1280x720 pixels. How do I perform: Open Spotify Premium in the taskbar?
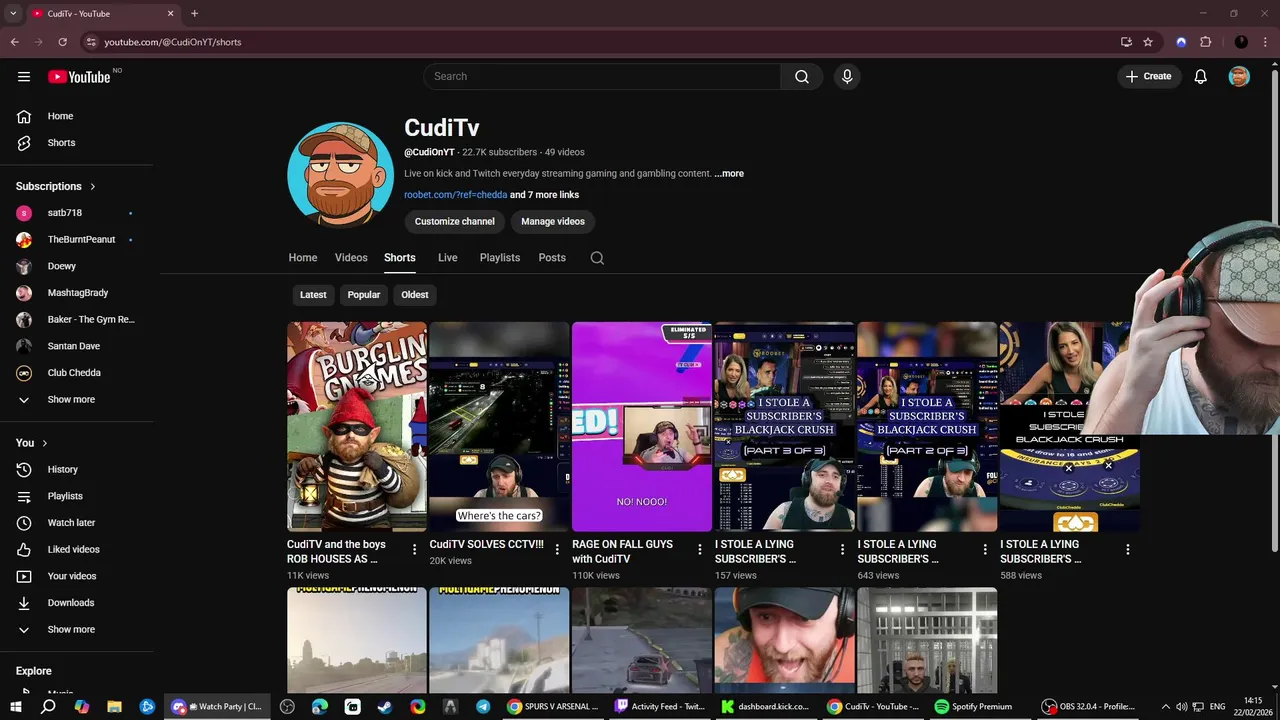pos(973,706)
